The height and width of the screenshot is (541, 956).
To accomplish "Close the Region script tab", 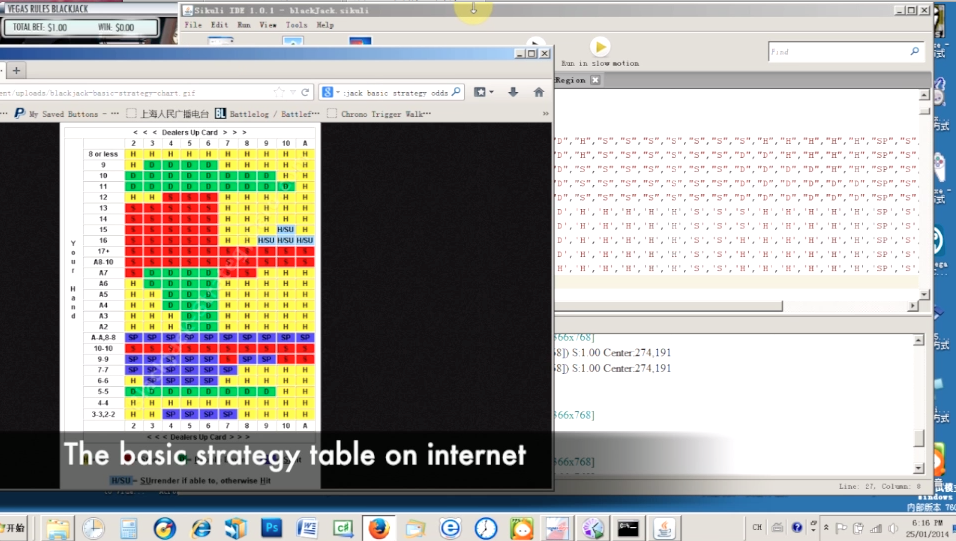I will [x=595, y=80].
